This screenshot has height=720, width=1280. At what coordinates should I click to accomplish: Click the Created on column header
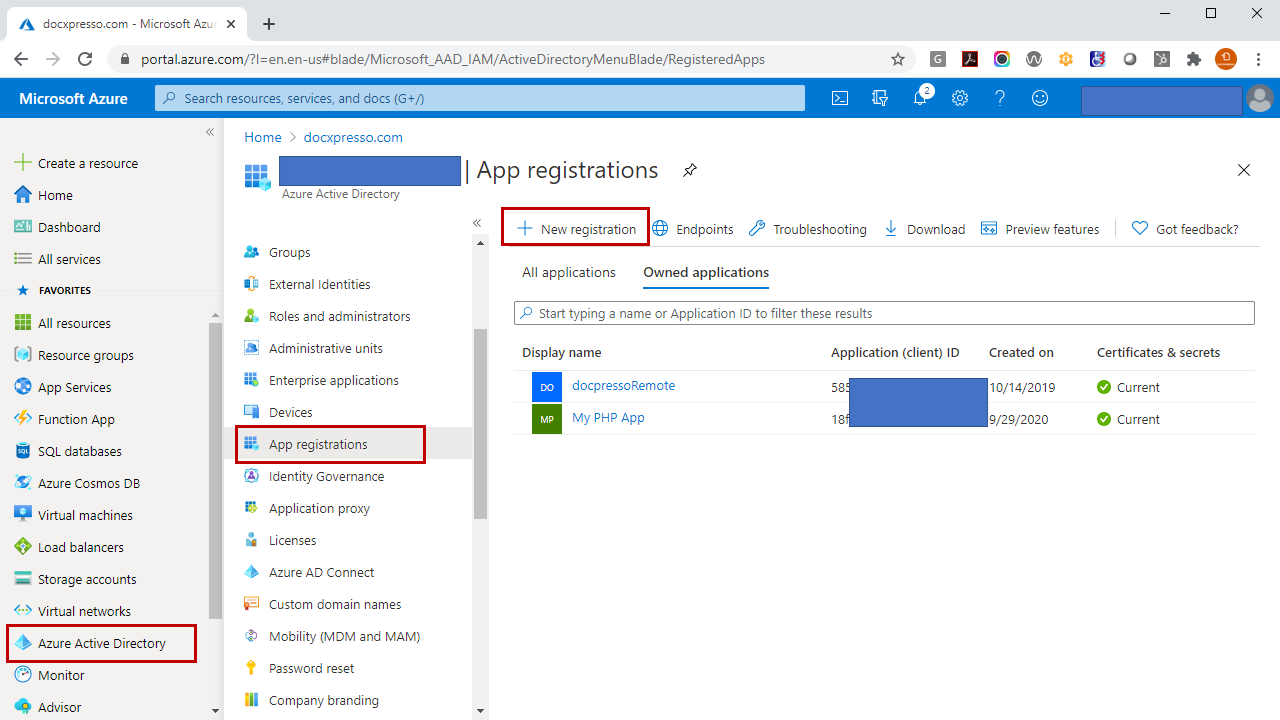click(1021, 352)
